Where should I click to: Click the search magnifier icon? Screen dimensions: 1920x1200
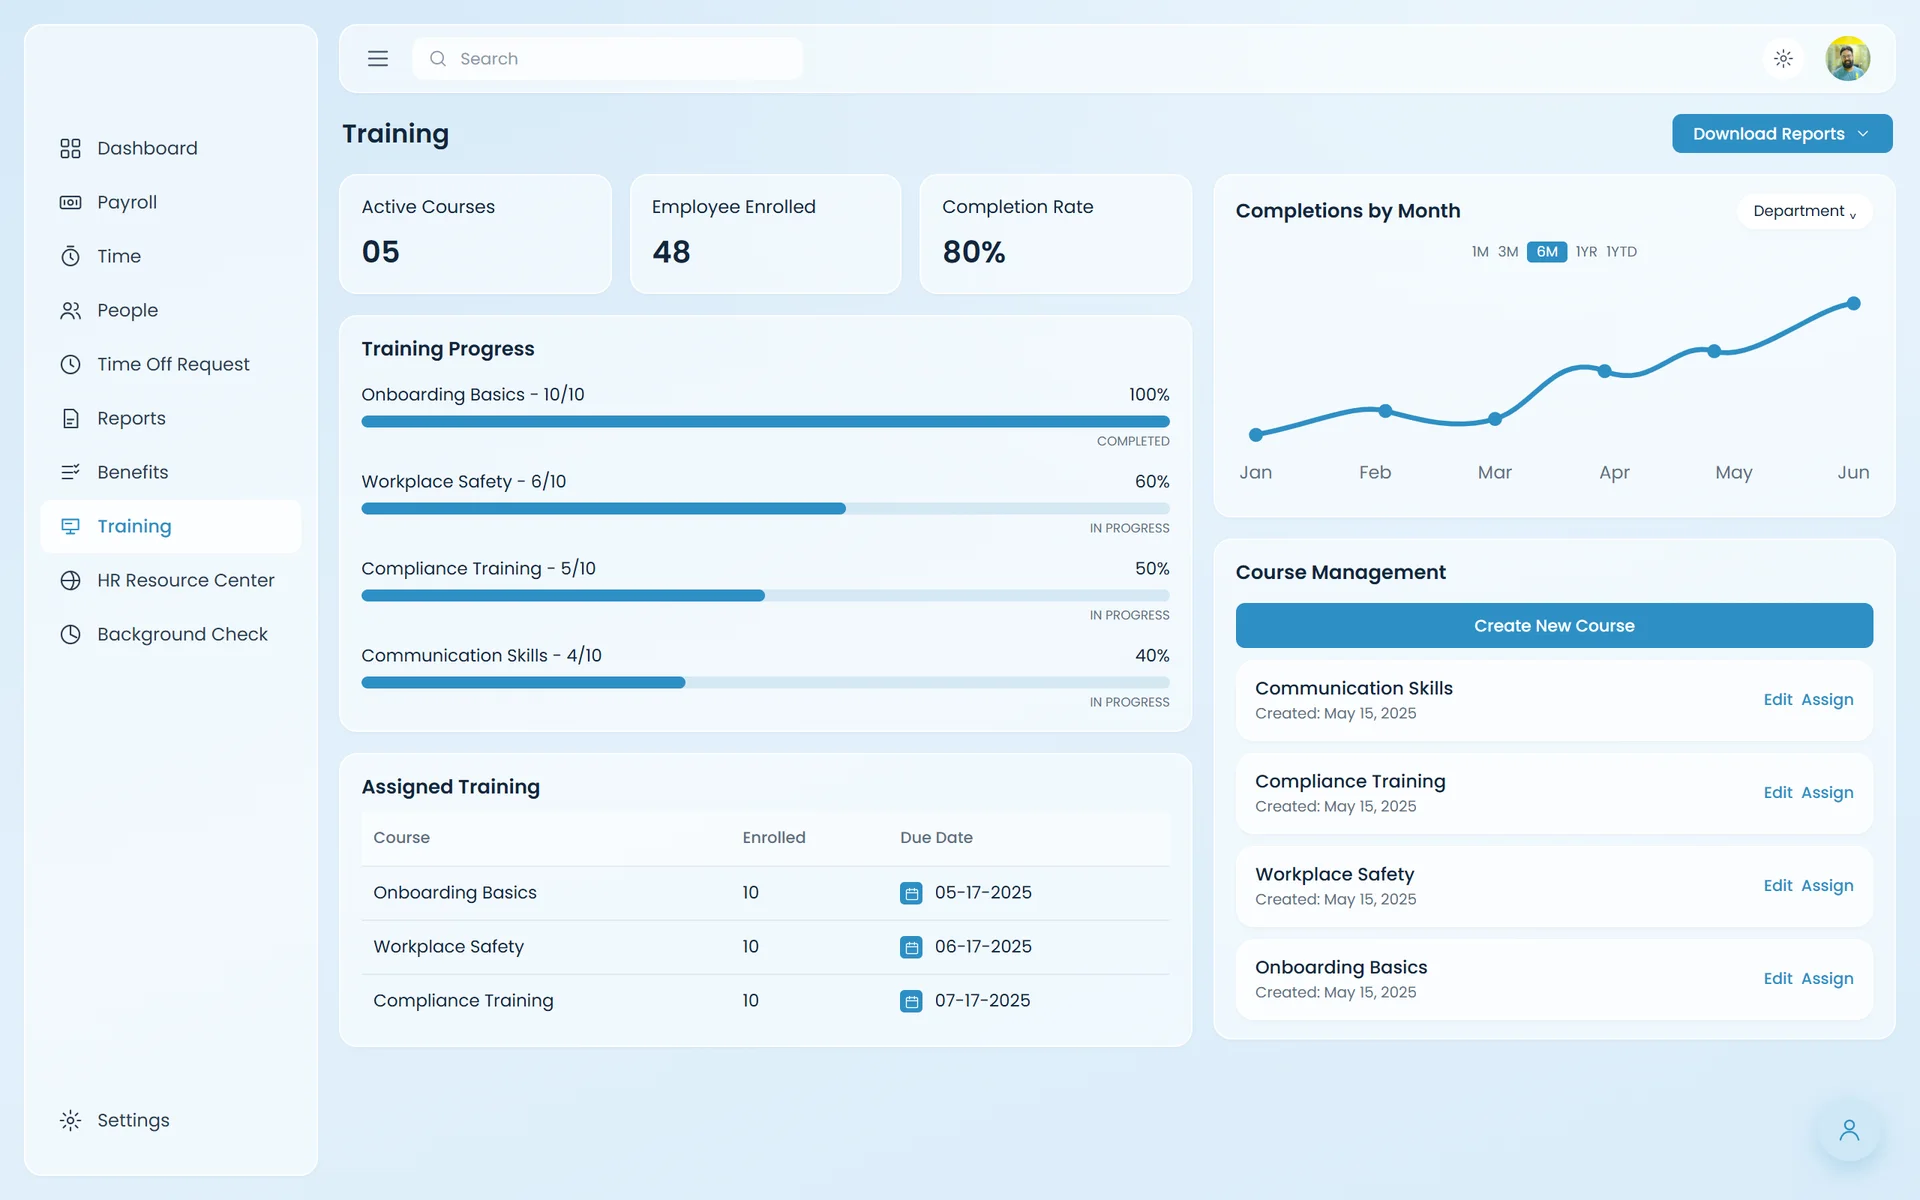point(438,59)
